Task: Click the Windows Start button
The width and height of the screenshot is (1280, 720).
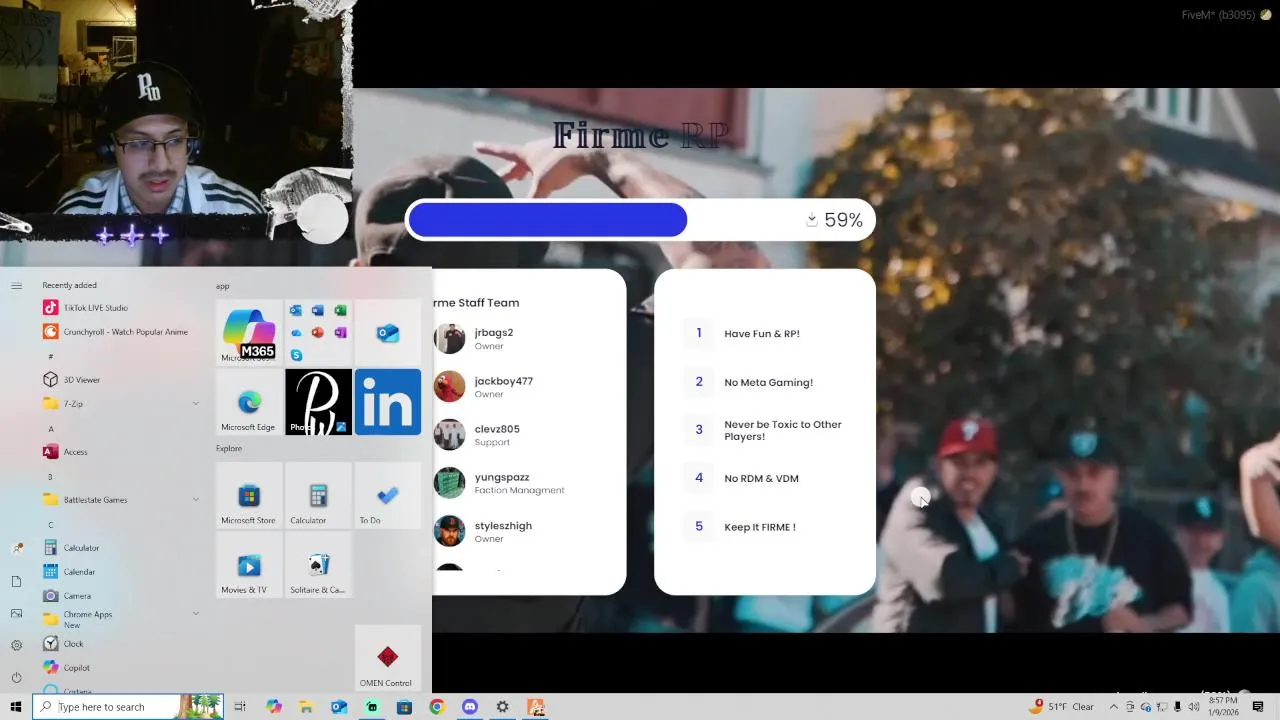Action: (x=16, y=707)
